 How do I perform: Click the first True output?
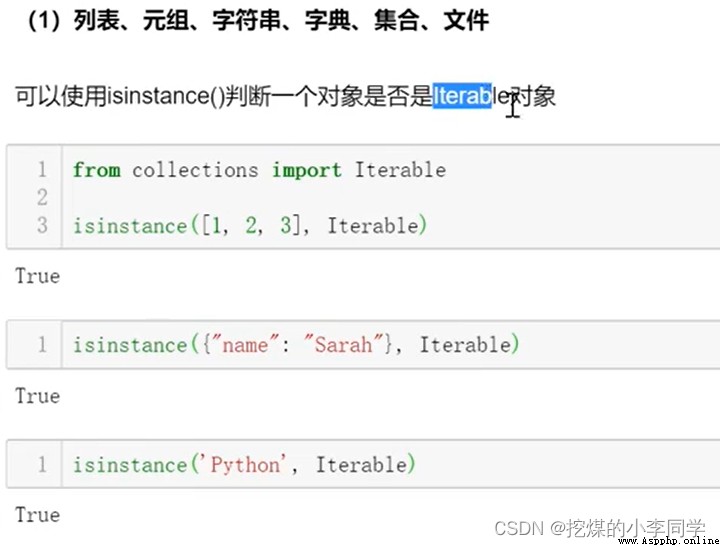click(38, 276)
